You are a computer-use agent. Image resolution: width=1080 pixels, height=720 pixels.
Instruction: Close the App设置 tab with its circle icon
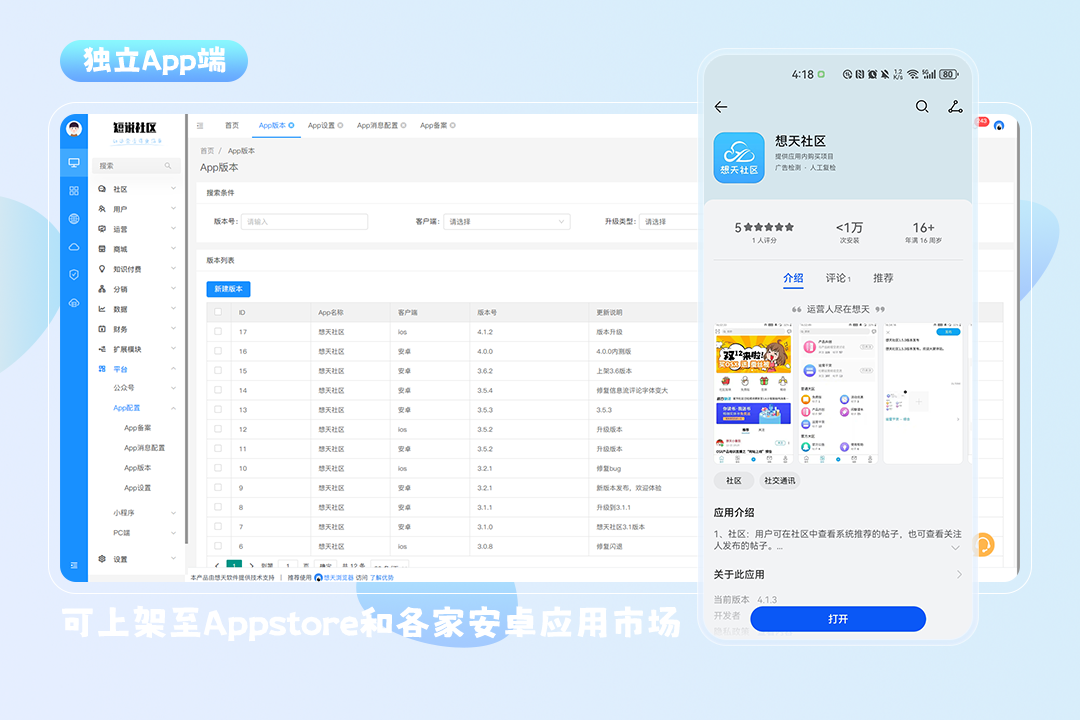coord(340,125)
